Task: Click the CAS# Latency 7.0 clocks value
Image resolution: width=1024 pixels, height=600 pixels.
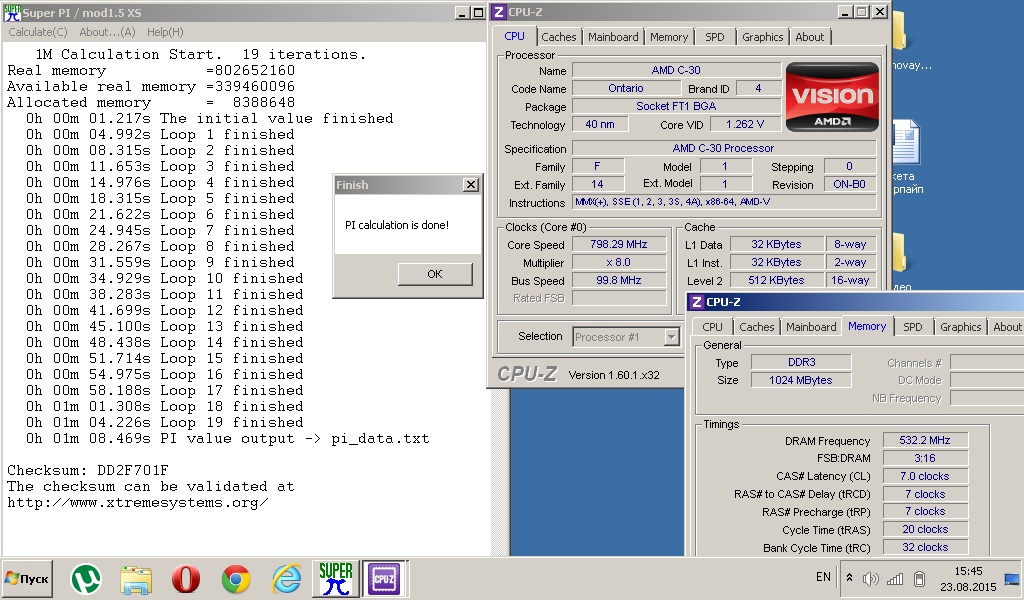Action: point(925,476)
